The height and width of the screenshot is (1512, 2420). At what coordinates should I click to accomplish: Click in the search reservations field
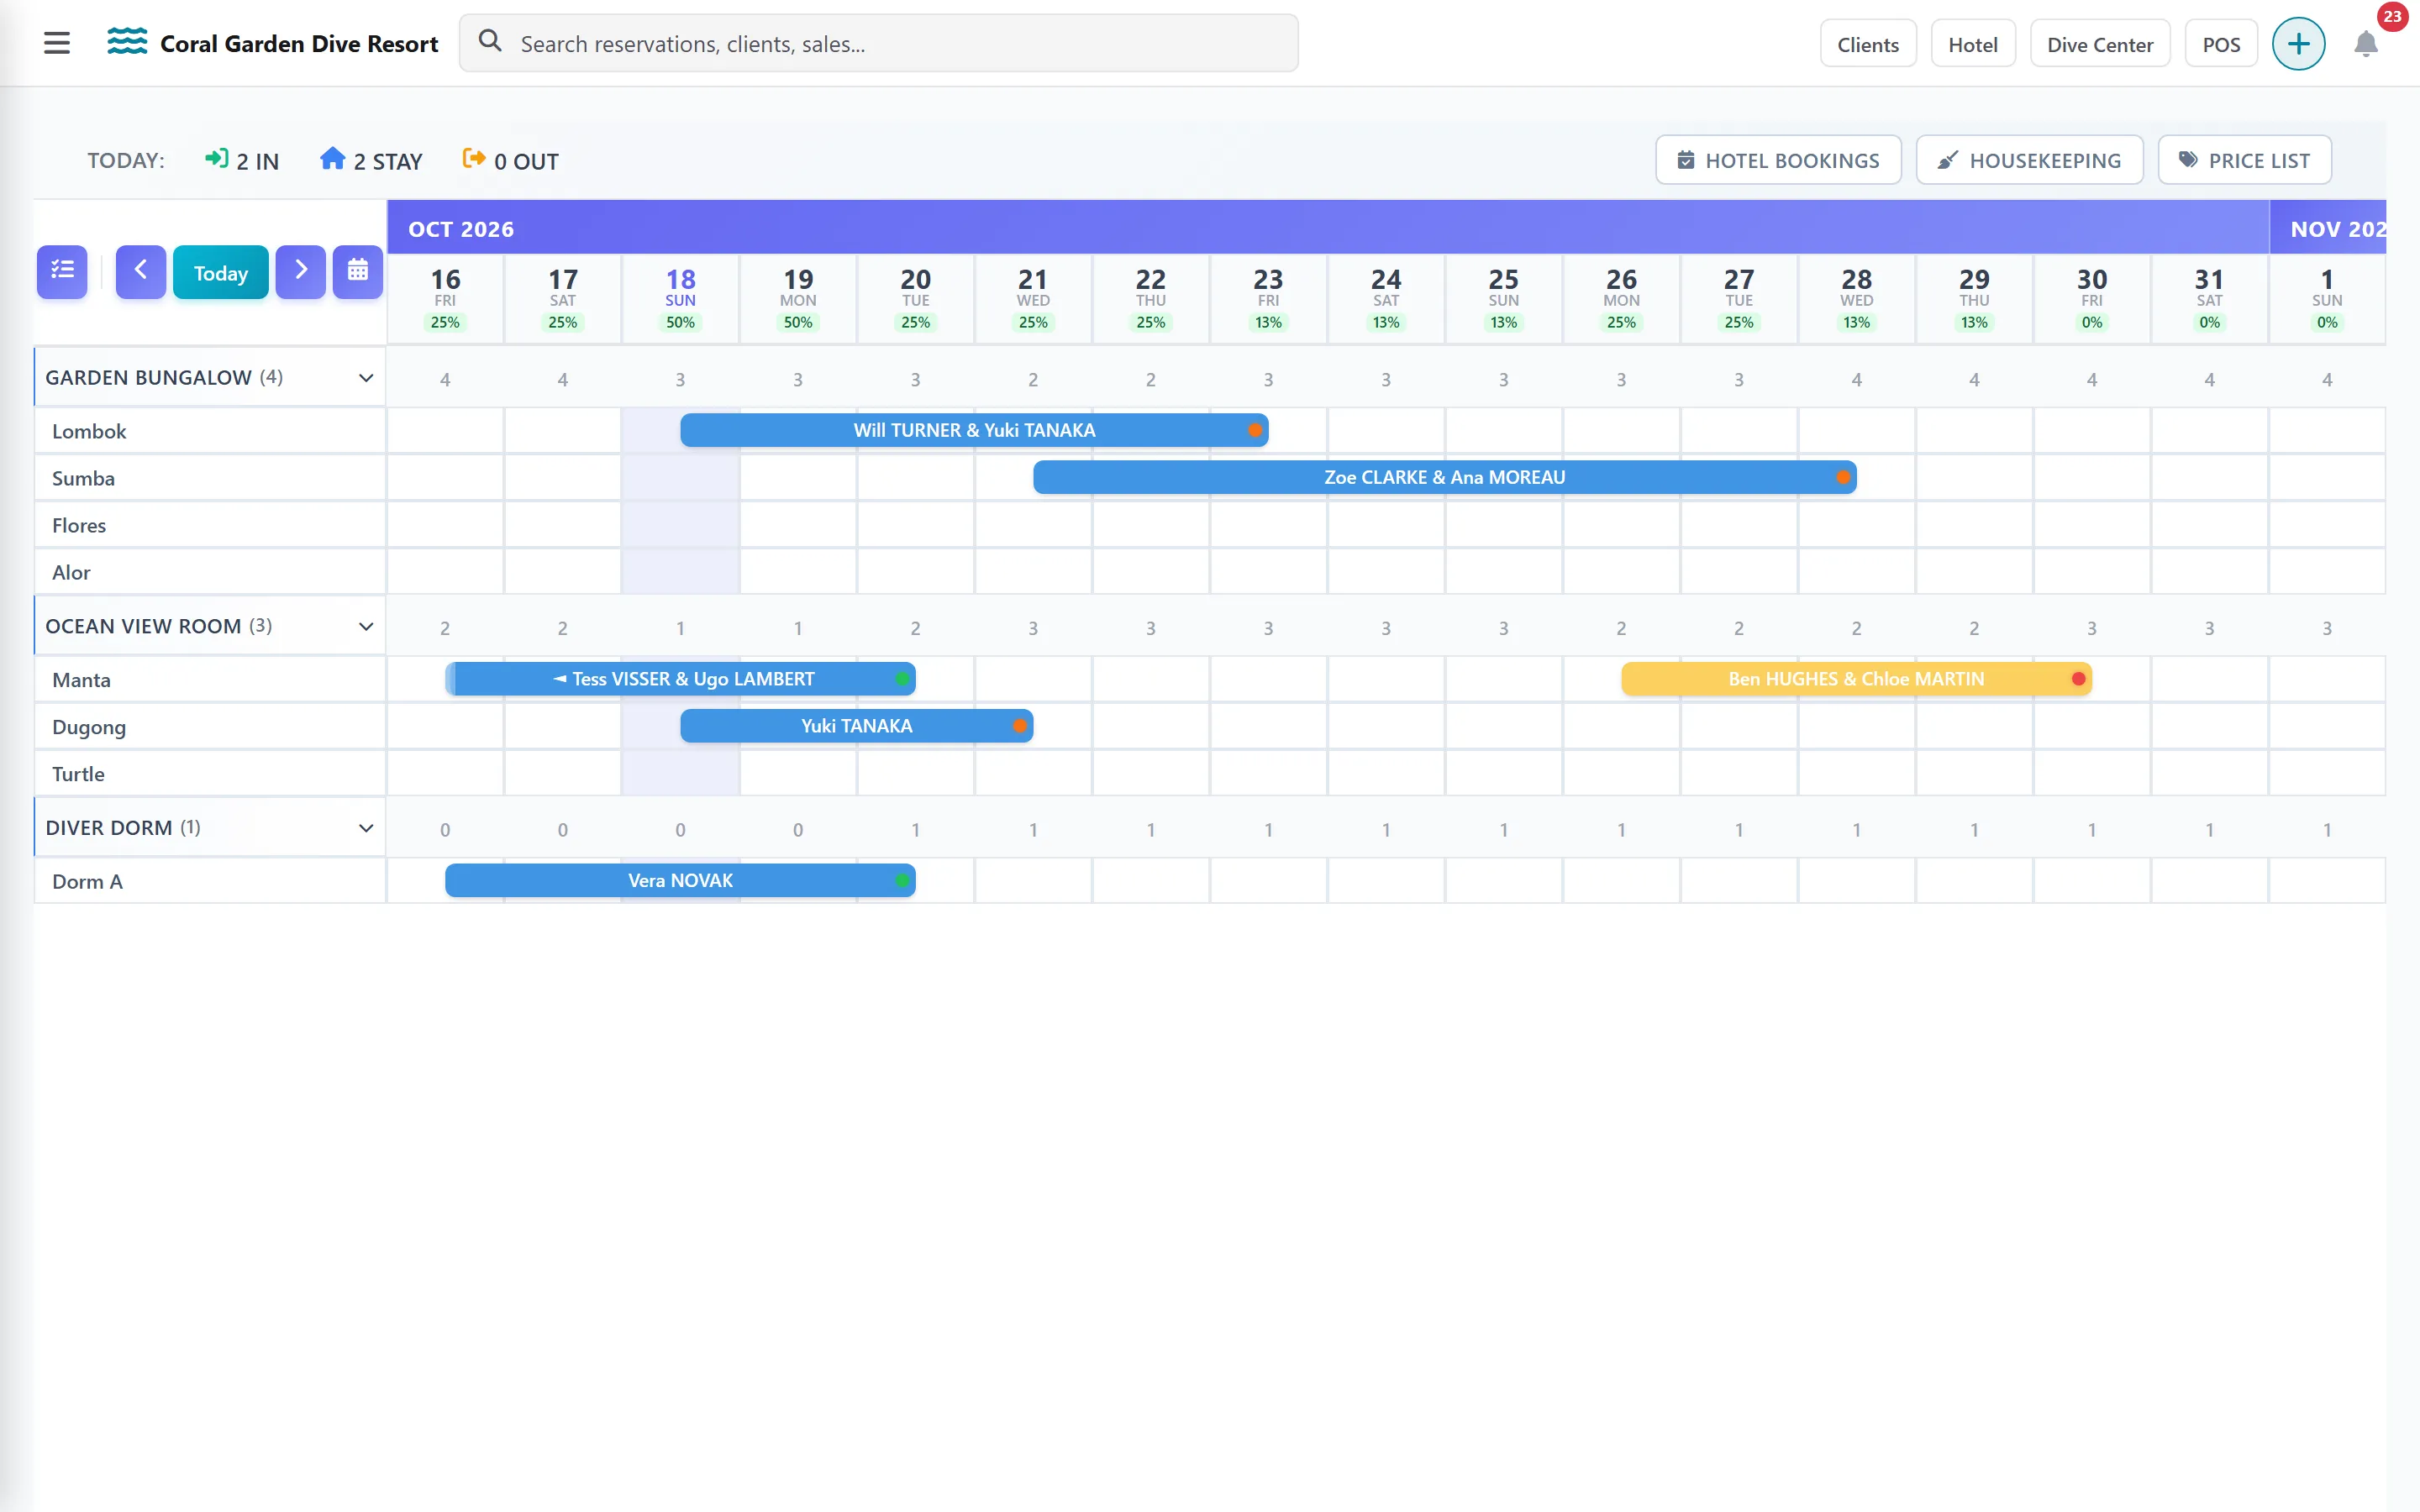(878, 43)
